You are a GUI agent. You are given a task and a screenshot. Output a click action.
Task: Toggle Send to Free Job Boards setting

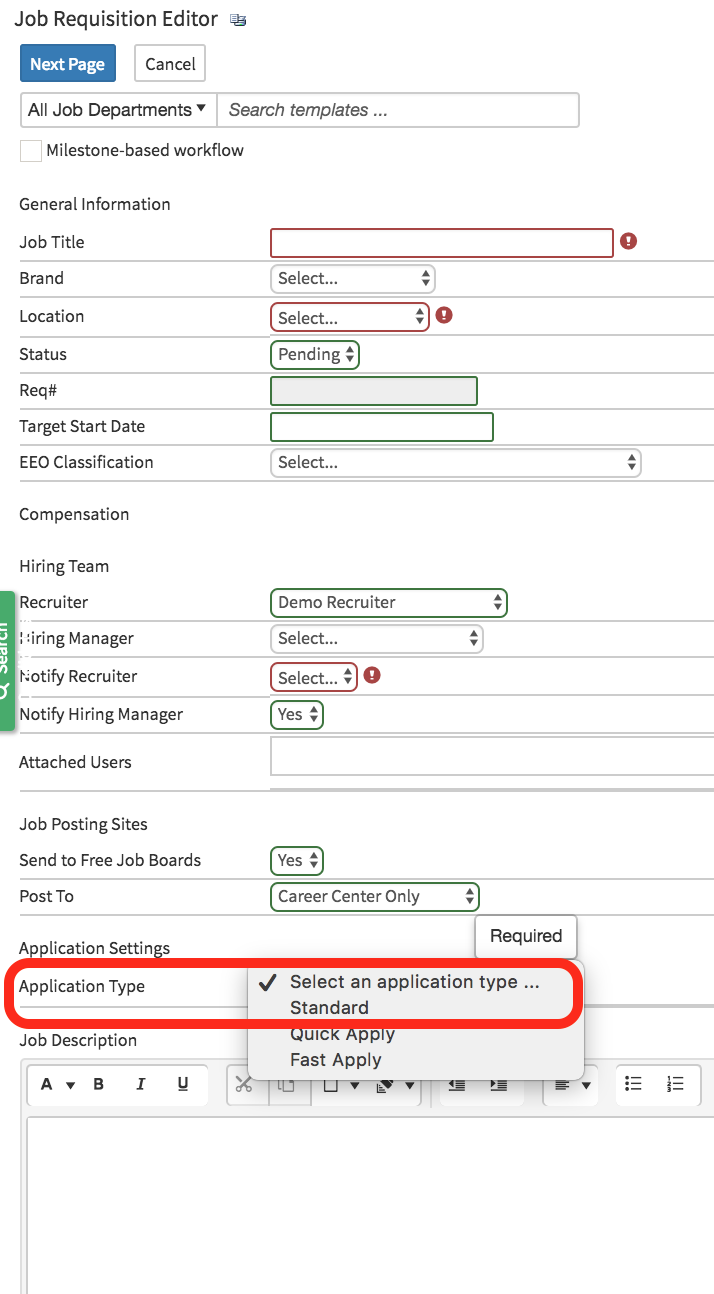click(296, 860)
